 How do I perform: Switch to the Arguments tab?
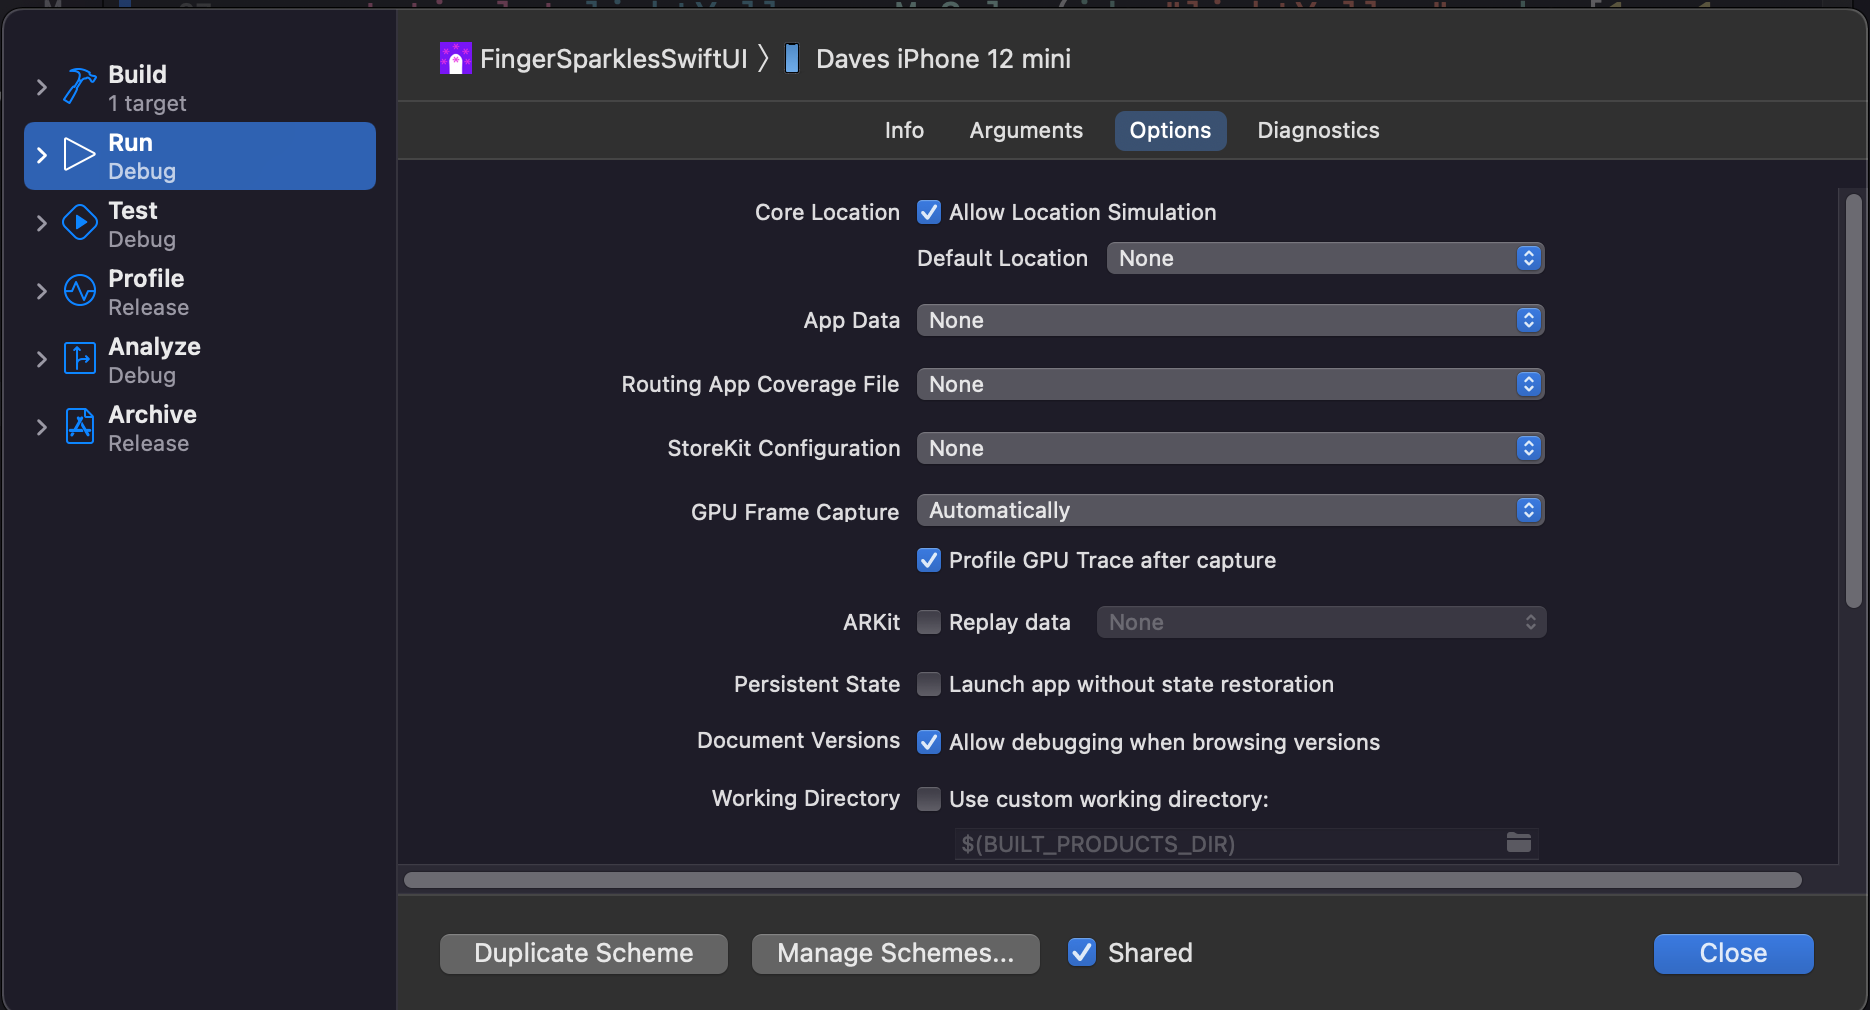(1025, 131)
